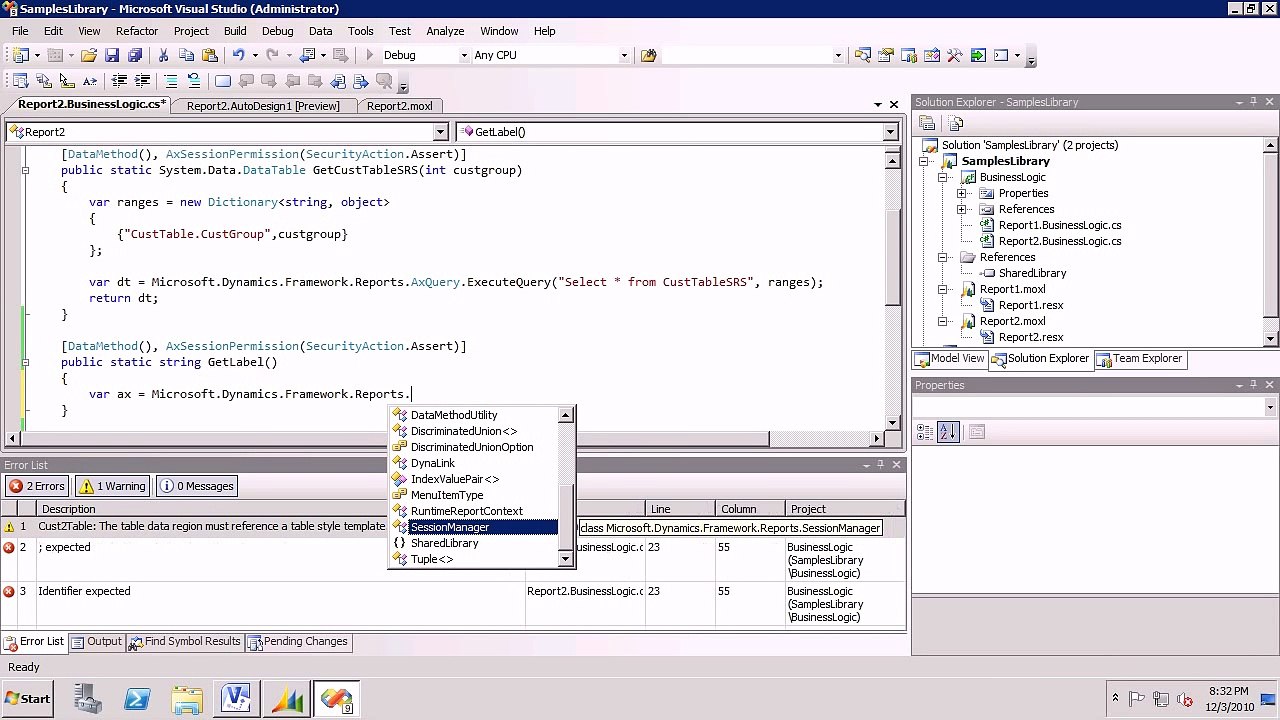Viewport: 1280px width, 720px height.
Task: Switch to the Output tab
Action: (x=96, y=642)
